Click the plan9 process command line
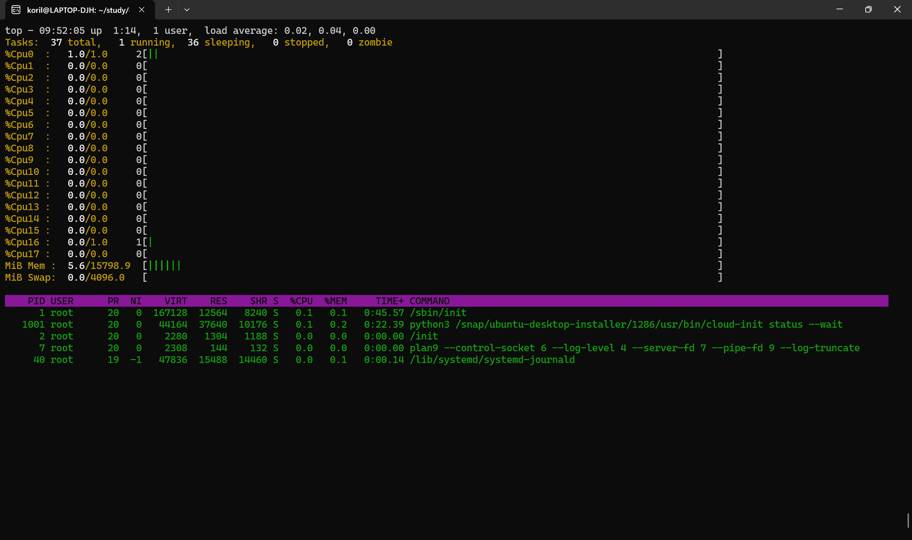 [634, 348]
